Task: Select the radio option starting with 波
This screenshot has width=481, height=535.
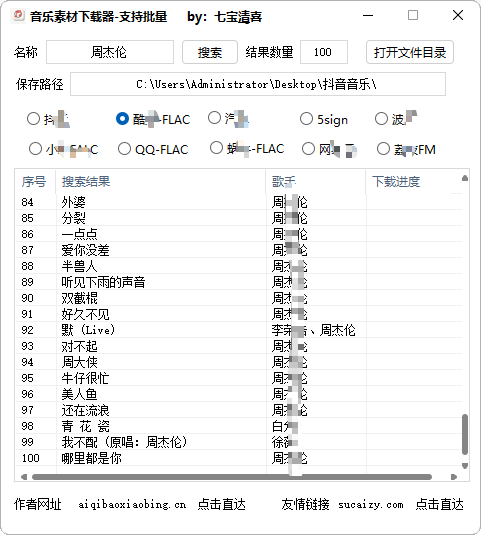Action: 381,119
